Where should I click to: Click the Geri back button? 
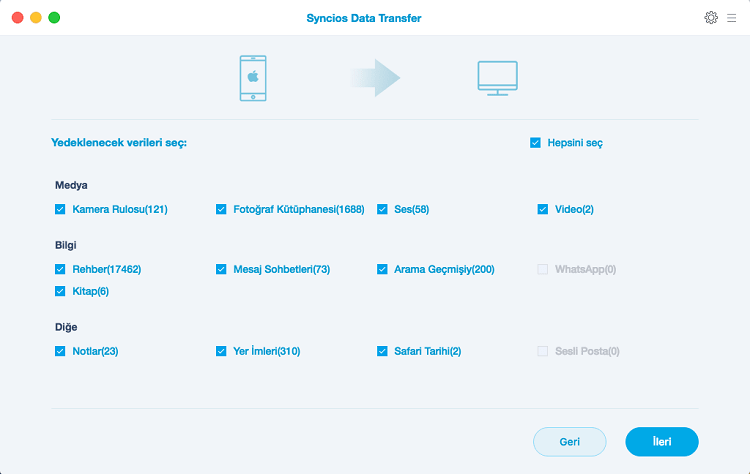coord(570,441)
